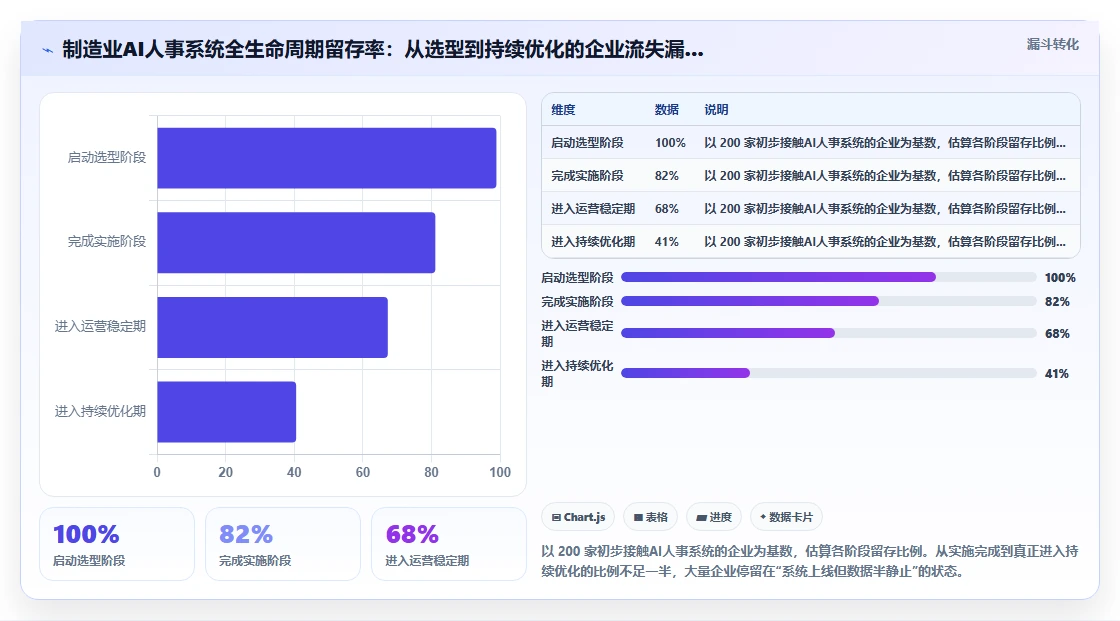The height and width of the screenshot is (621, 1120).
Task: Click the 进度 chip
Action: click(714, 517)
